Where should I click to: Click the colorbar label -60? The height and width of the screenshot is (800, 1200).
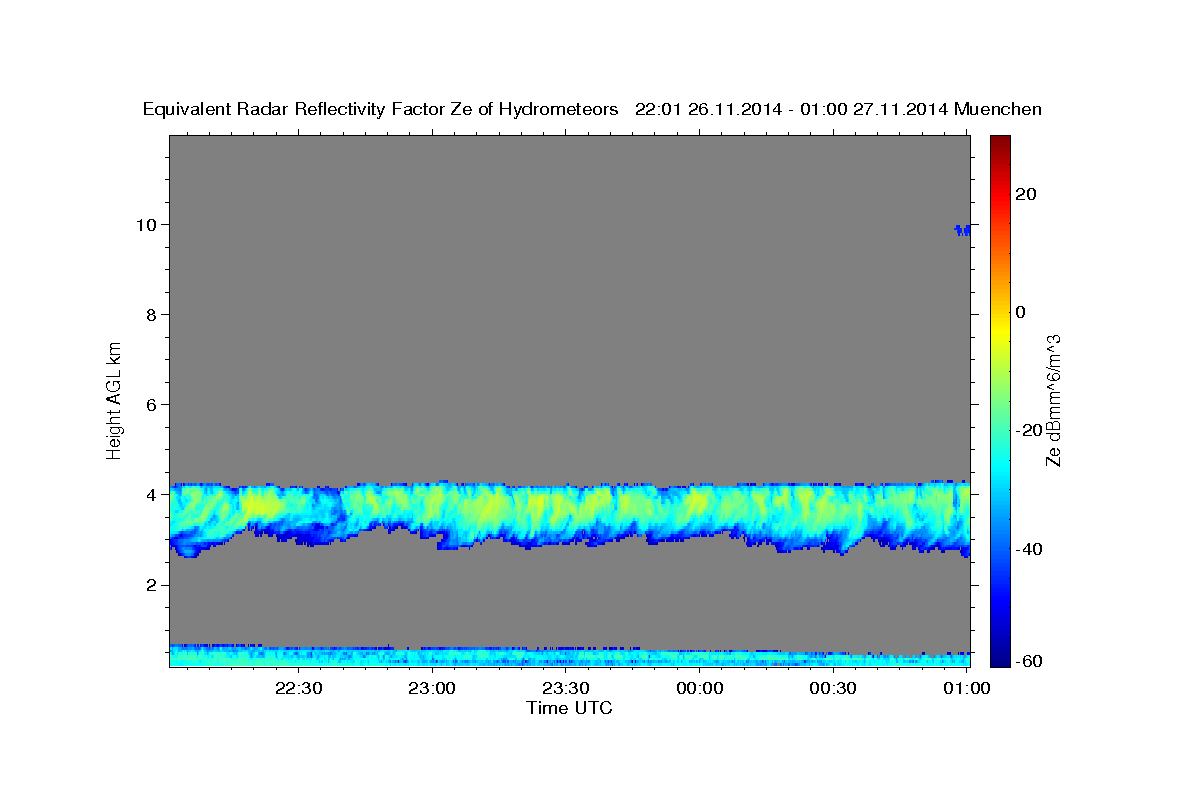(1030, 661)
